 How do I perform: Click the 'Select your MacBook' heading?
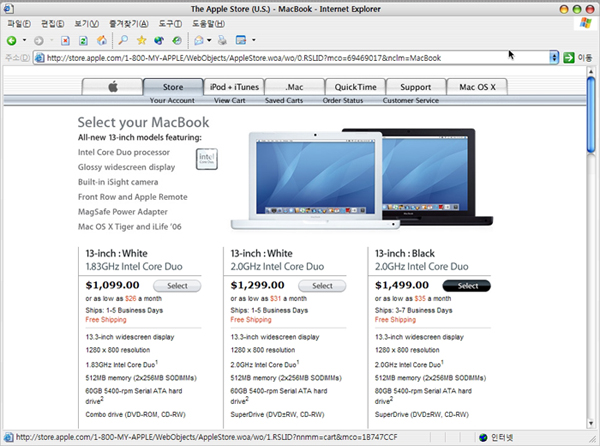click(x=143, y=122)
